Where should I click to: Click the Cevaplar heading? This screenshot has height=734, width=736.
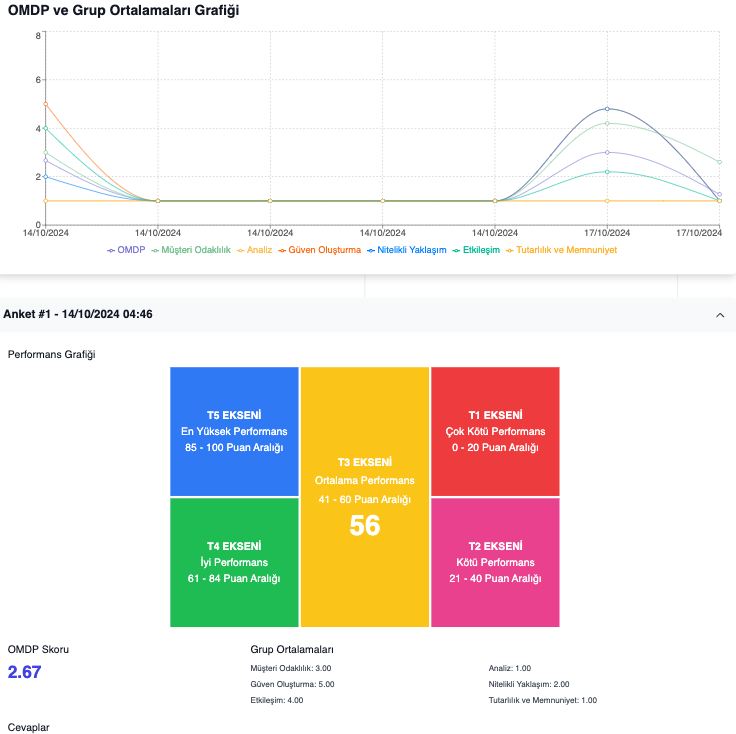(28, 727)
